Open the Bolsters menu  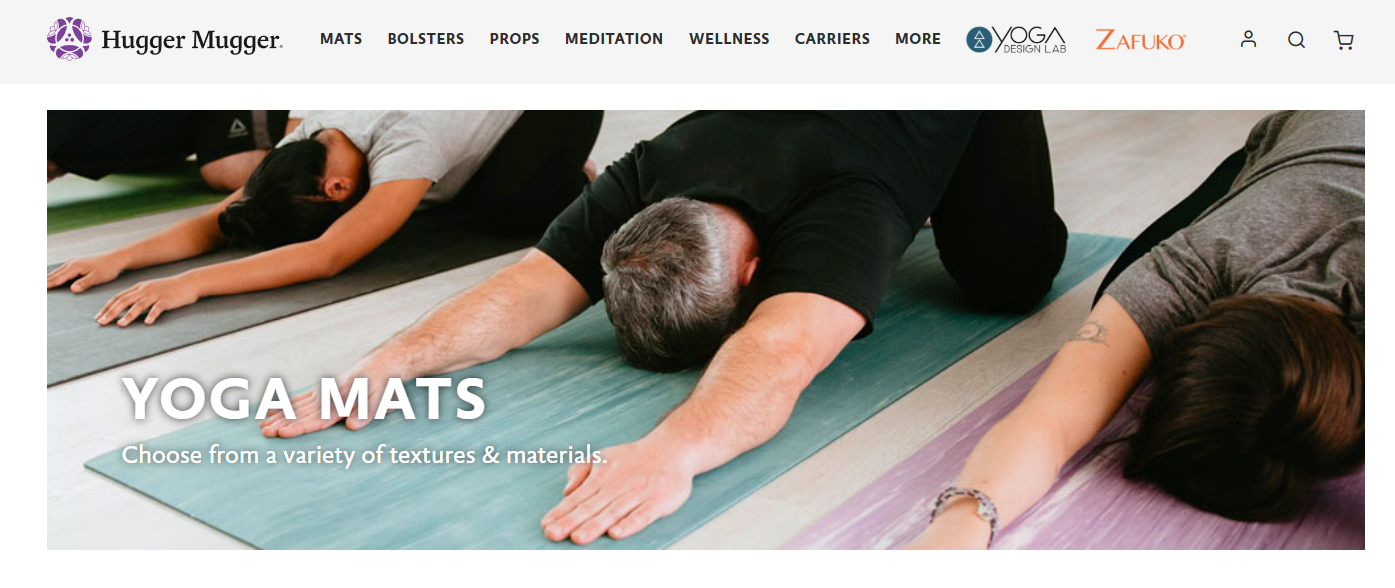[426, 39]
